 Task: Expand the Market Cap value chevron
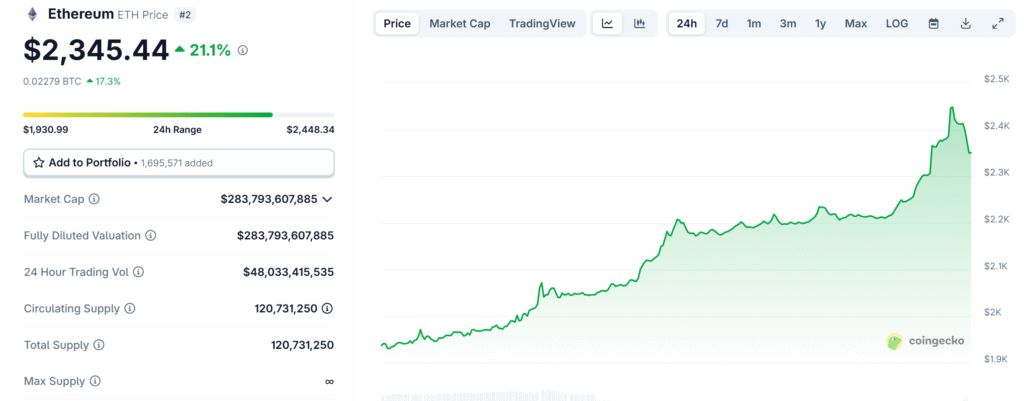(x=327, y=199)
